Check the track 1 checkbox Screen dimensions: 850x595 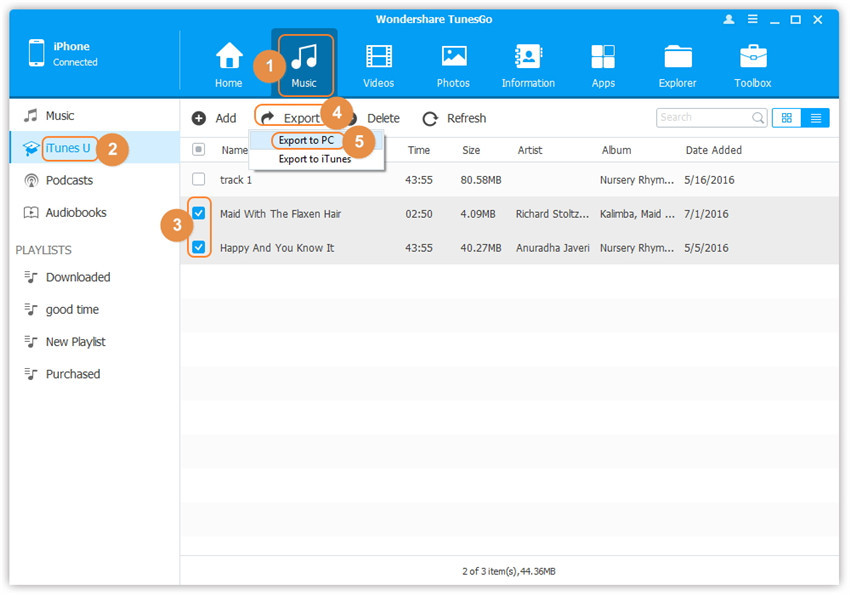click(x=198, y=179)
